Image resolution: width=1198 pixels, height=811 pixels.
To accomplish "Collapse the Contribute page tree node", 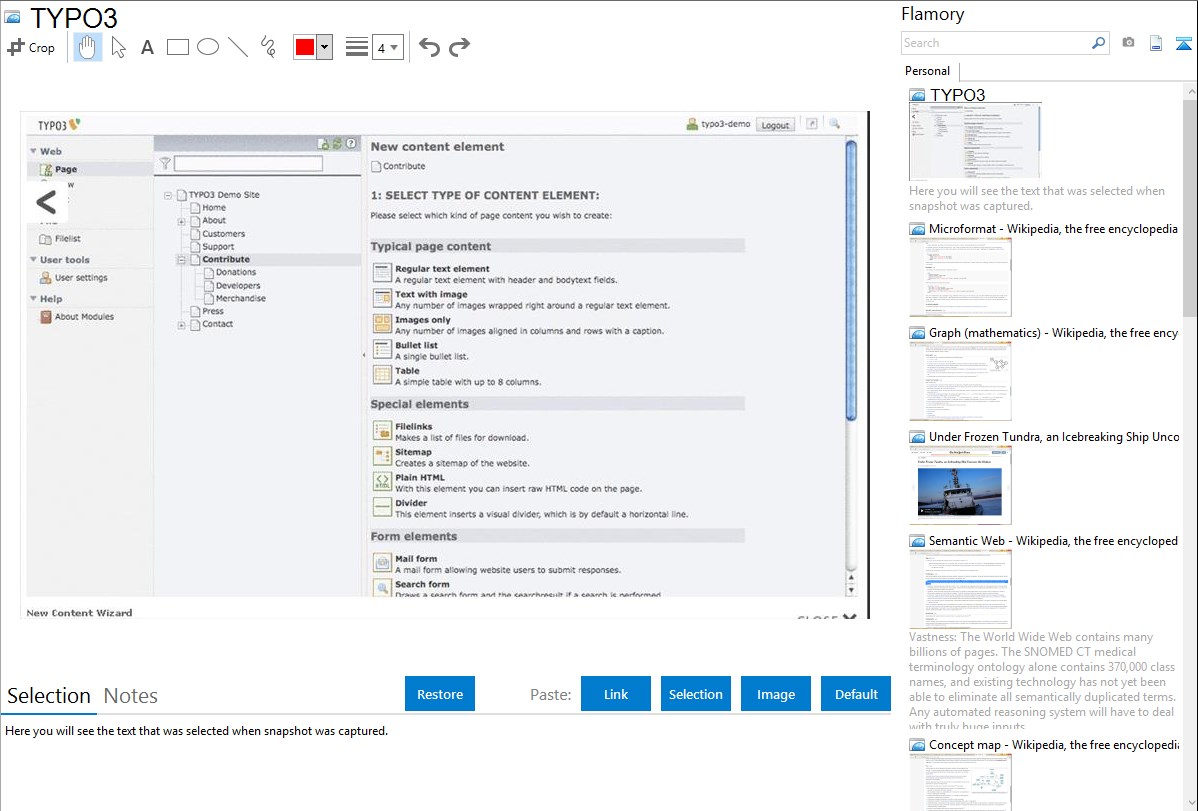I will [182, 260].
